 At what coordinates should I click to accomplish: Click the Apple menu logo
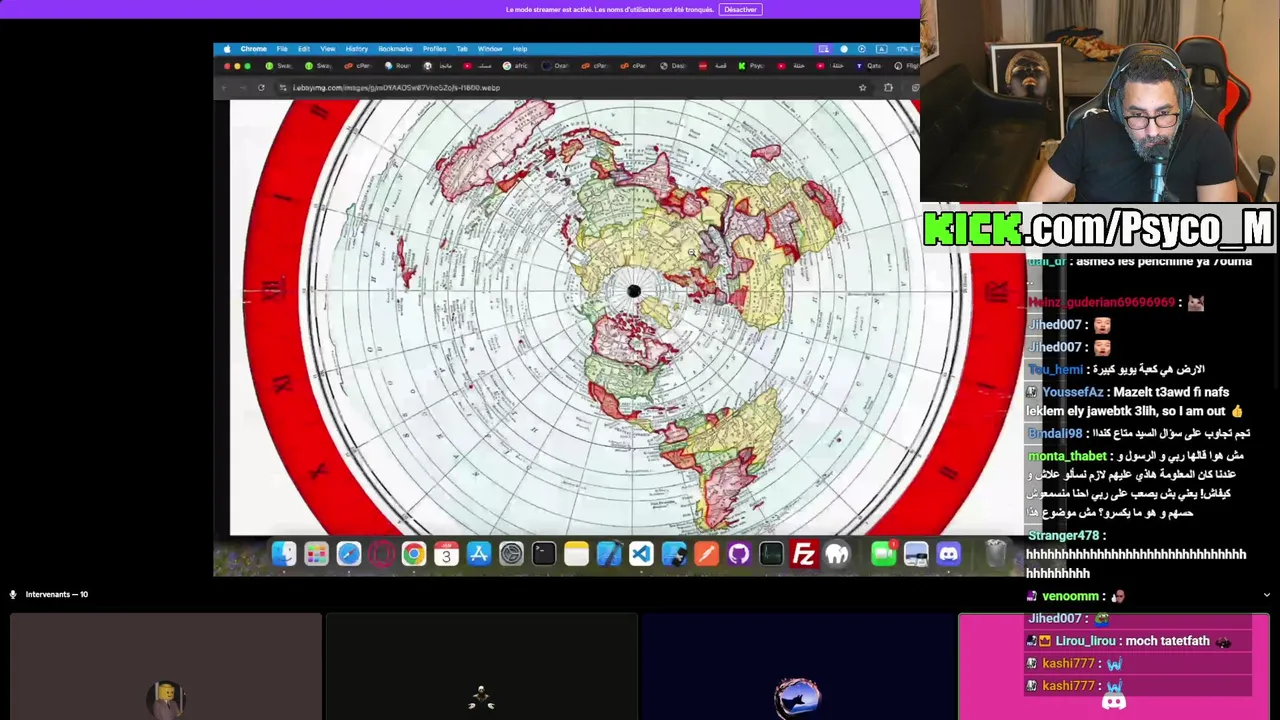tap(227, 49)
